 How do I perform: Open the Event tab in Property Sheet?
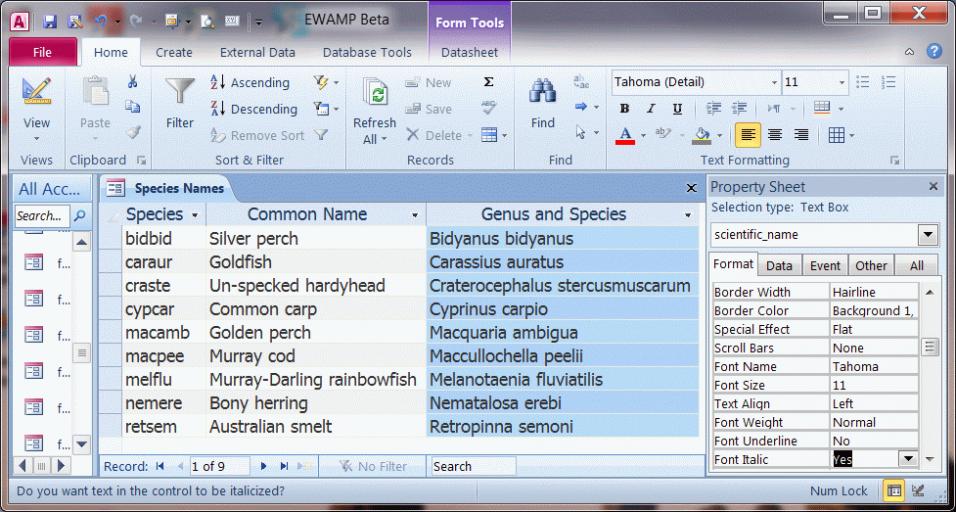[x=825, y=265]
